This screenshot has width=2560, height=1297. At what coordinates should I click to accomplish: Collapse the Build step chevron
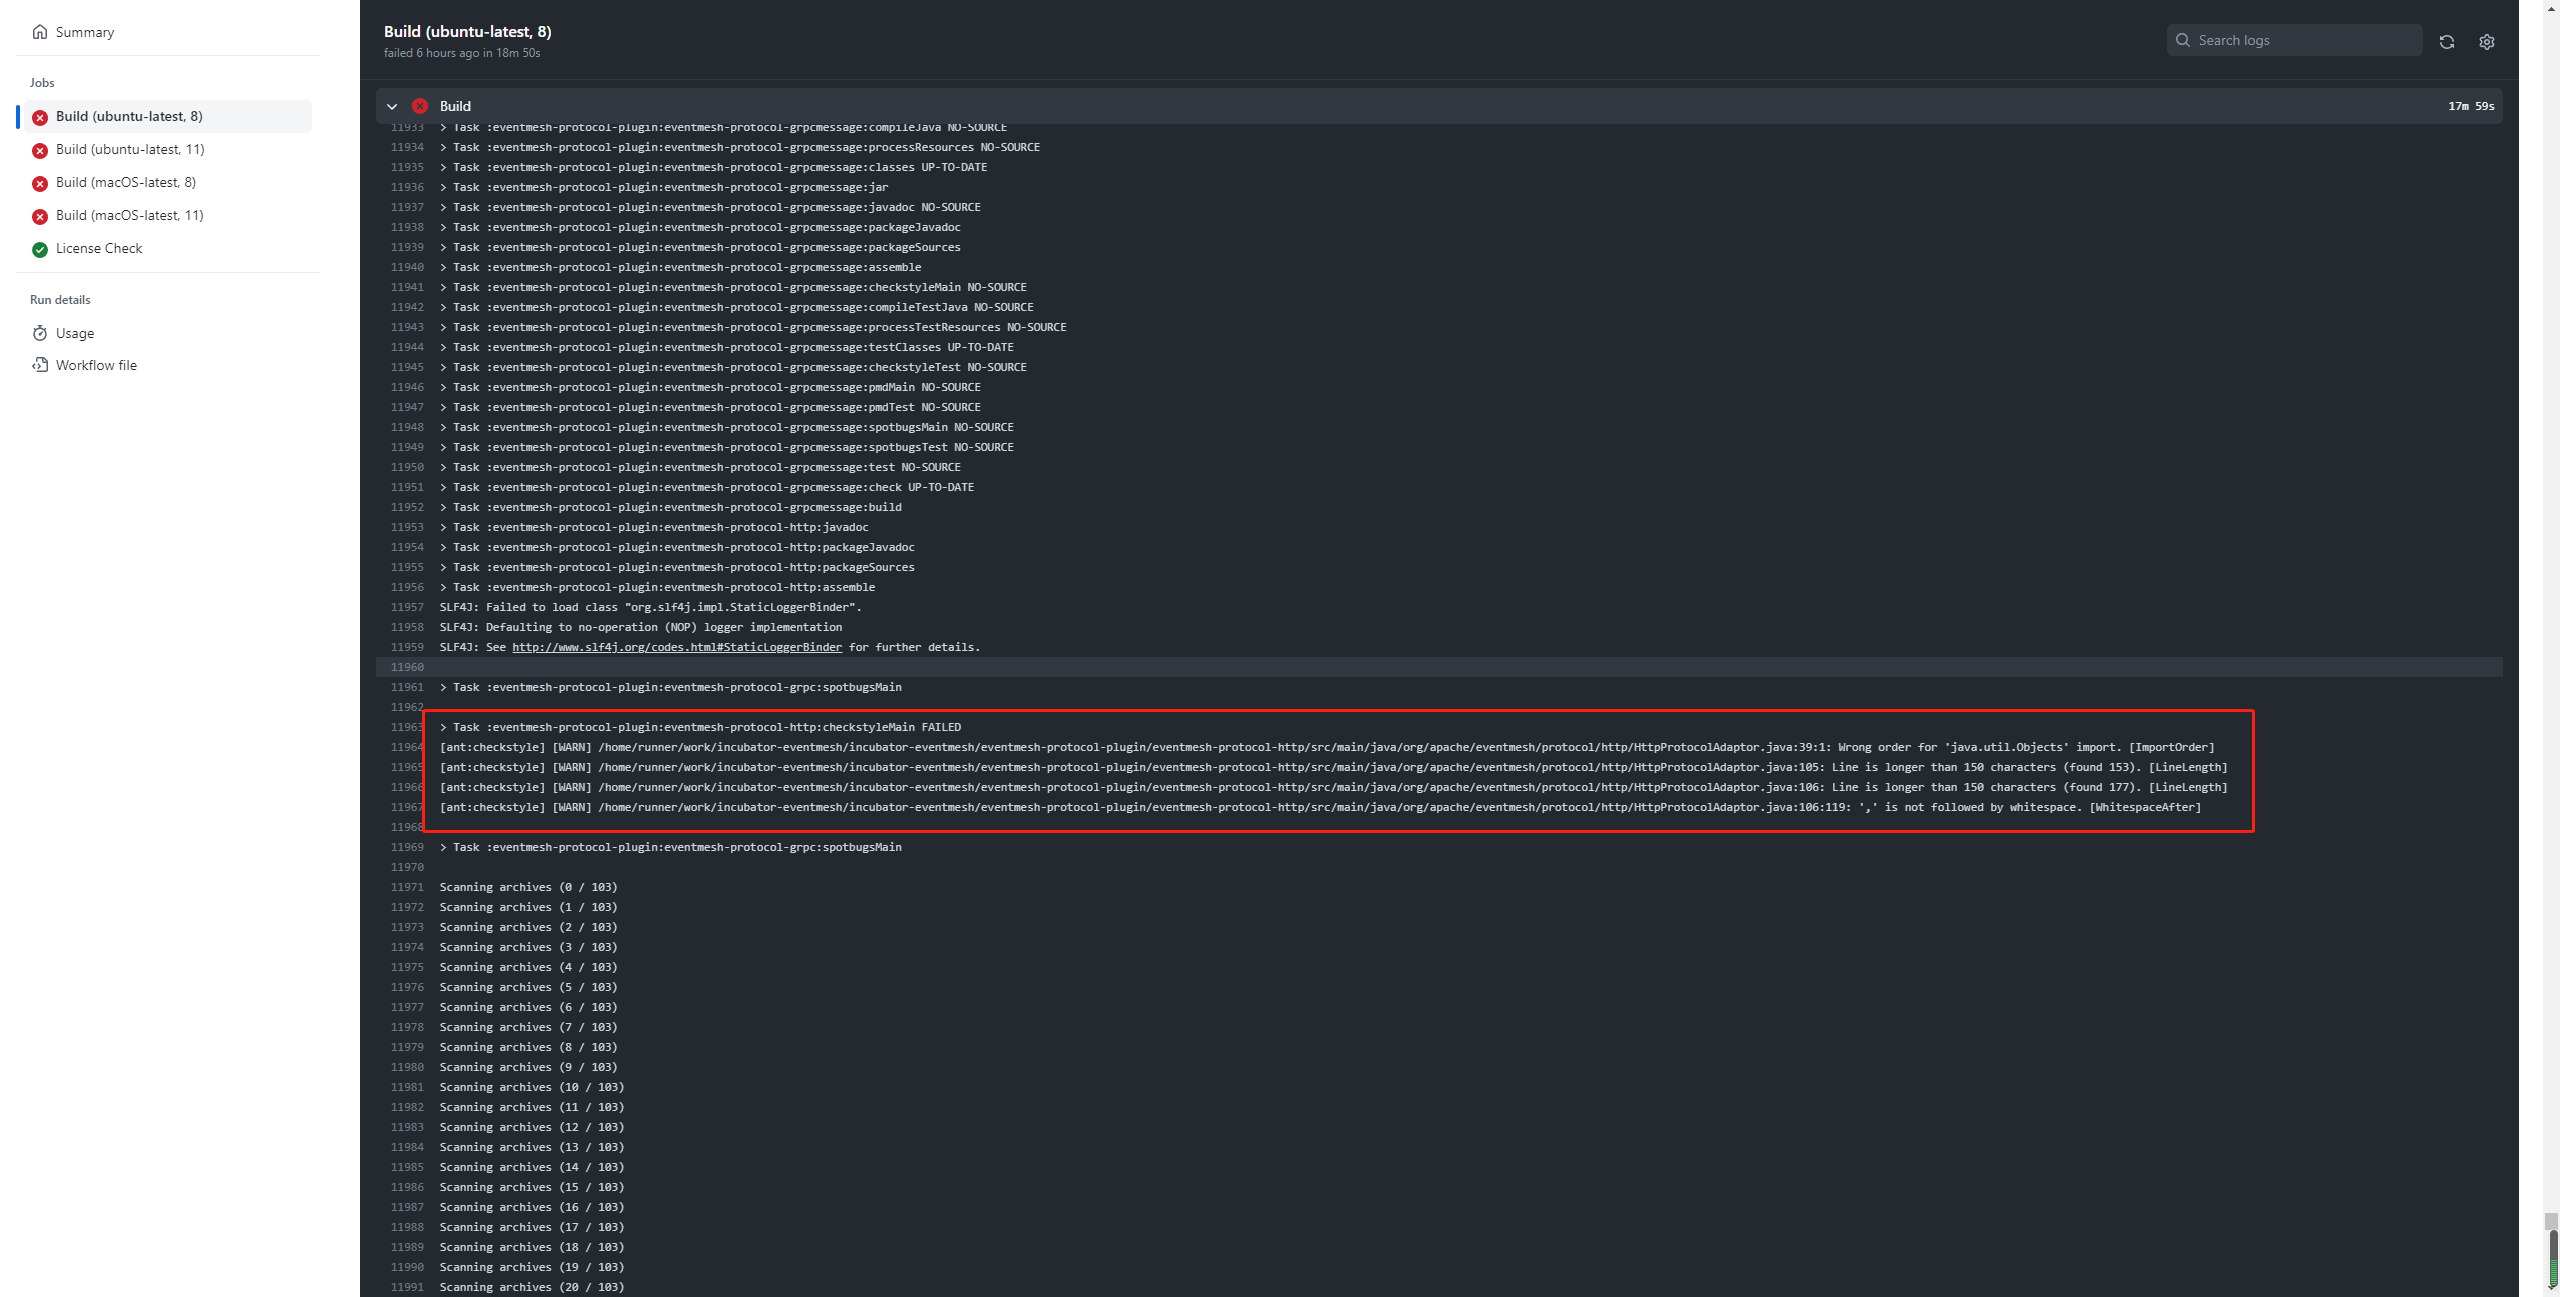(x=392, y=106)
